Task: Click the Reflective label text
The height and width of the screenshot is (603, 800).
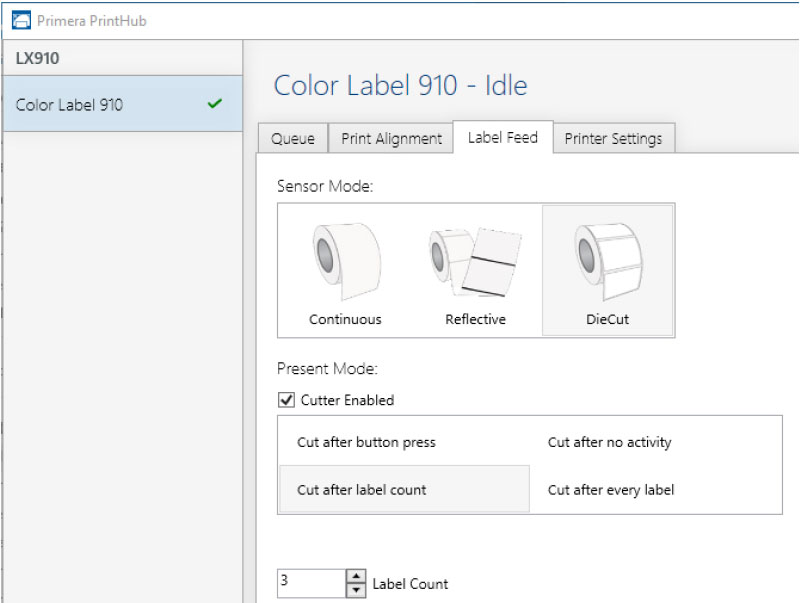Action: tap(476, 319)
